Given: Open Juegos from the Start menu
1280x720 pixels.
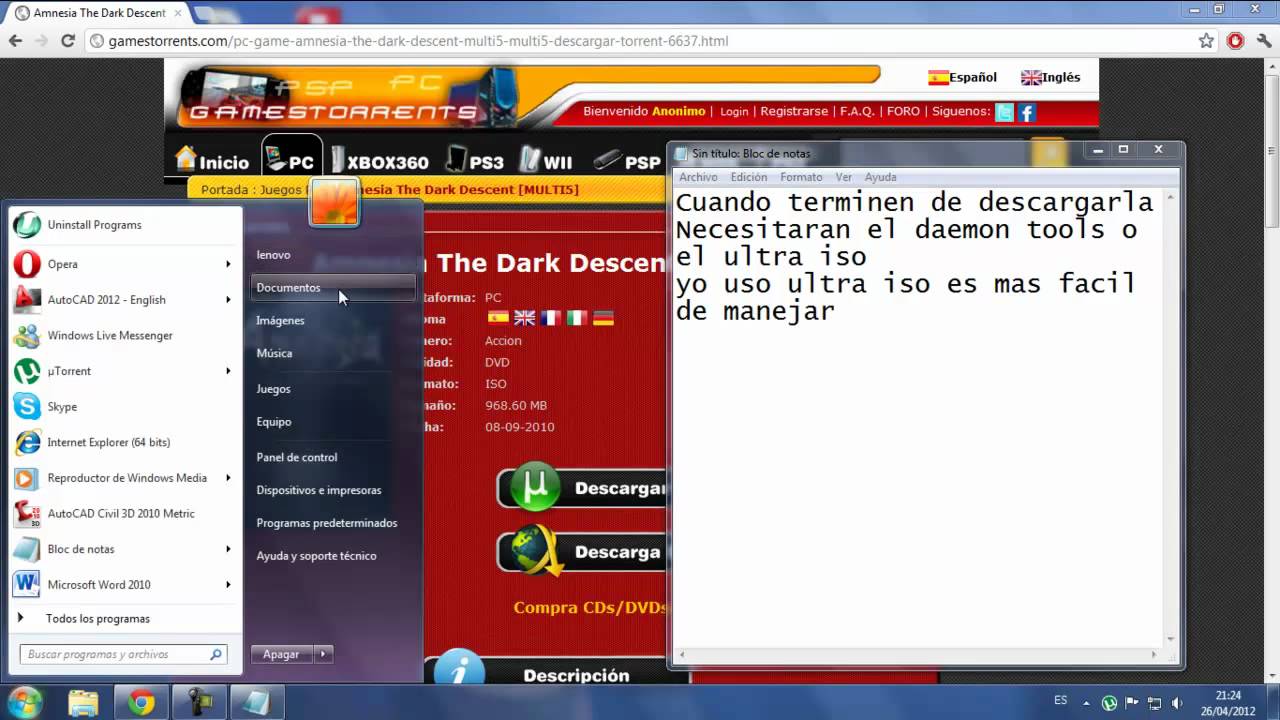Looking at the screenshot, I should tap(273, 389).
